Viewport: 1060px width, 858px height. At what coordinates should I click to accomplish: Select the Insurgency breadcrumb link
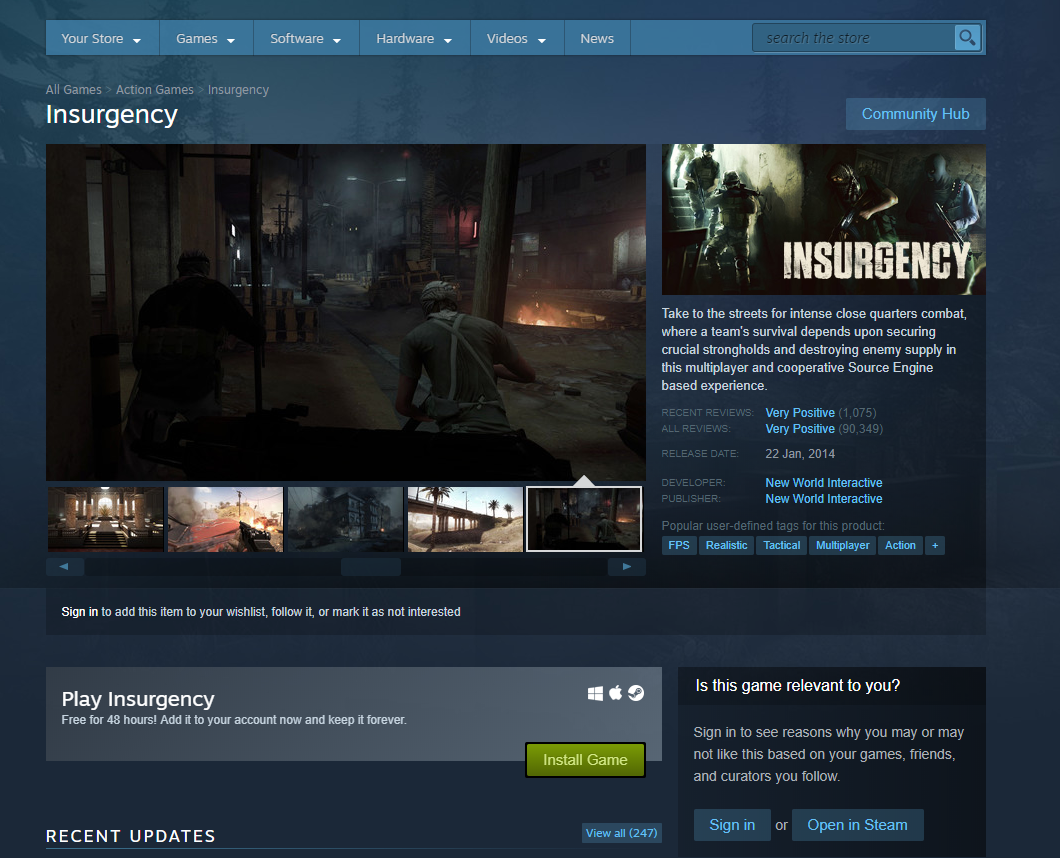[x=238, y=89]
